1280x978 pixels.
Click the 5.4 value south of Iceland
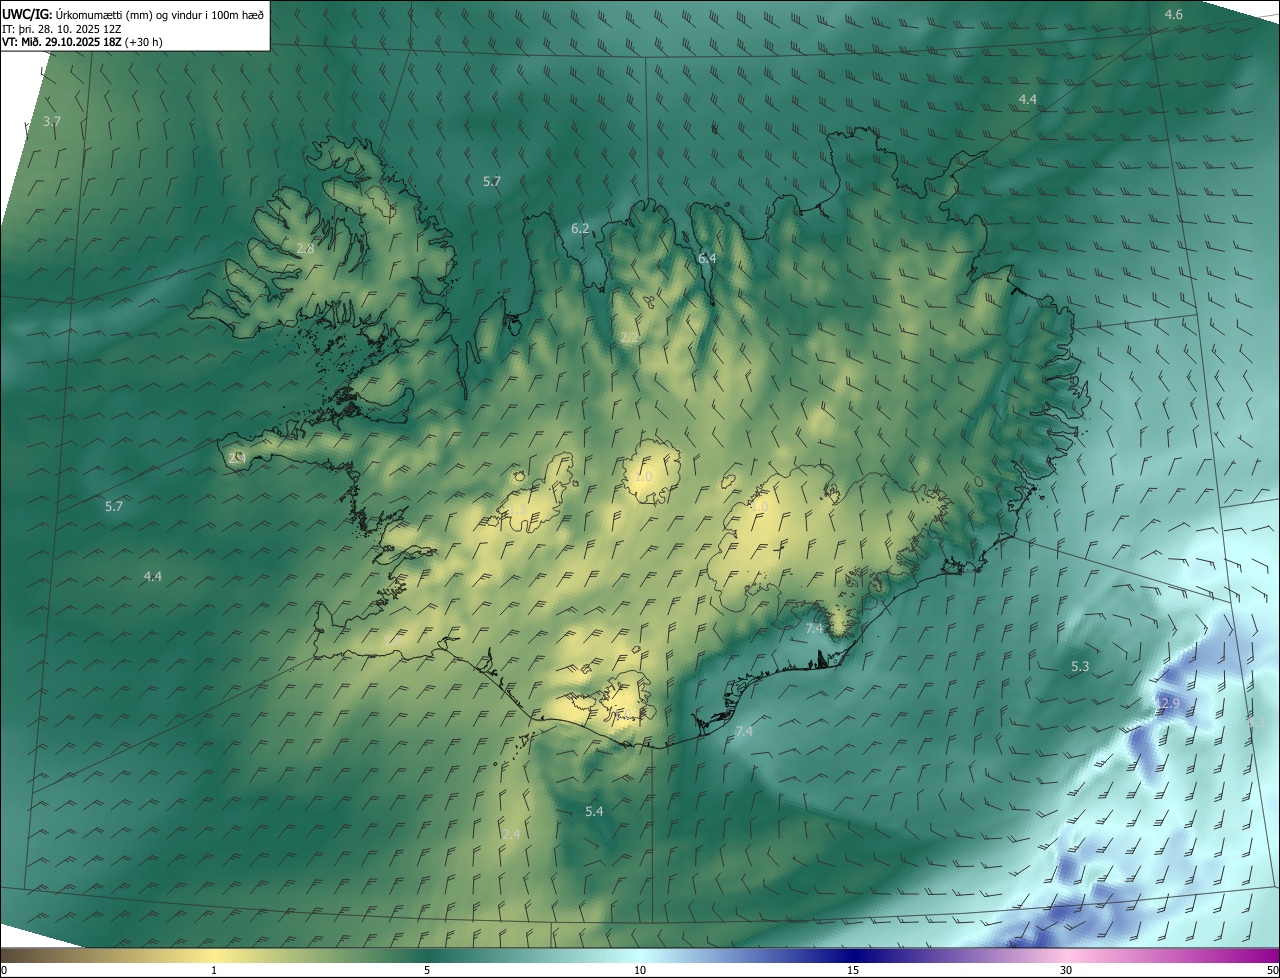coord(594,811)
